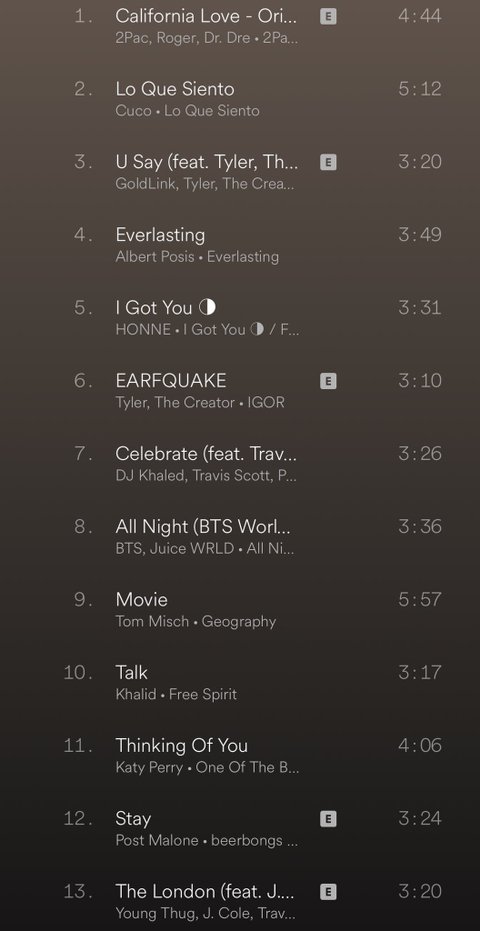
Task: Open Celebrate featuring Travis Scott track
Action: (x=240, y=464)
